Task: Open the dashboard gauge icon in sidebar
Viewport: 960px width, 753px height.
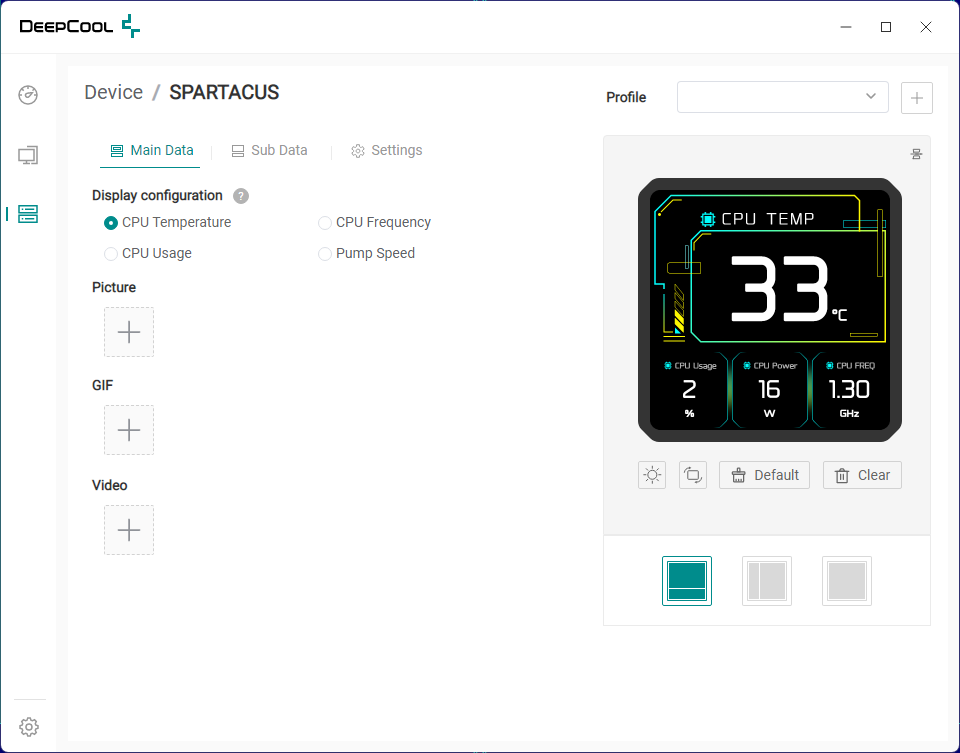Action: [28, 95]
